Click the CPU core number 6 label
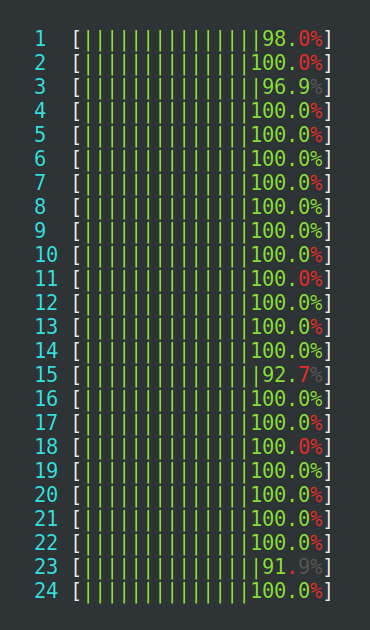 [40, 159]
